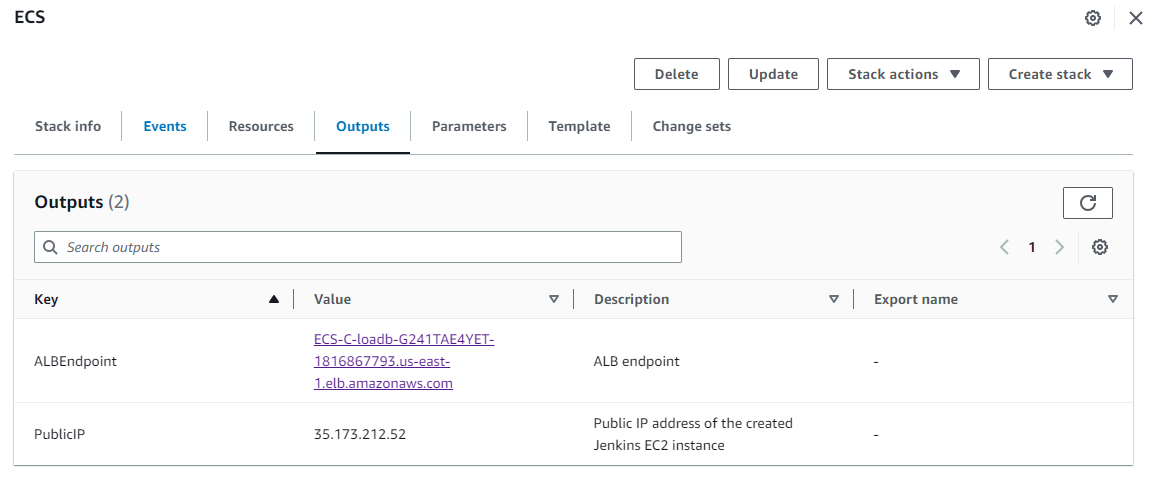Image resolution: width=1149 pixels, height=494 pixels.
Task: Click the ALBEndpoint key cell
Action: 75,361
